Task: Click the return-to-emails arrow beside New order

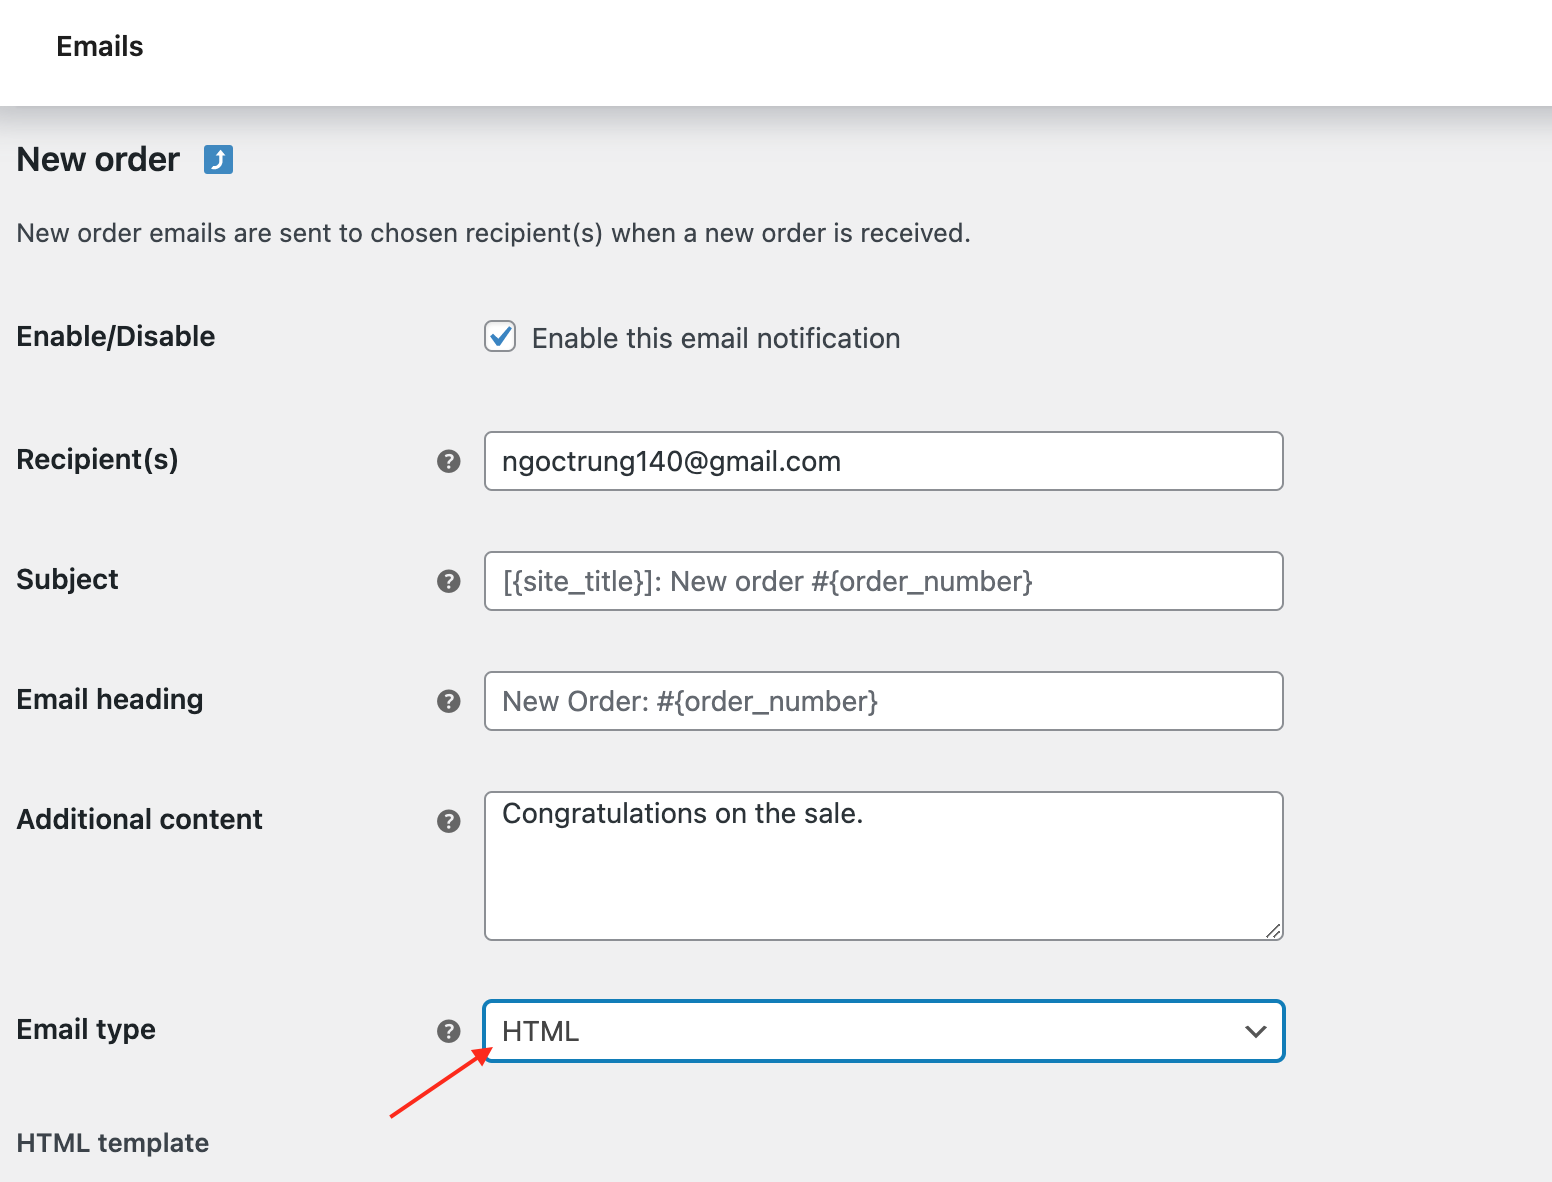Action: tap(218, 160)
